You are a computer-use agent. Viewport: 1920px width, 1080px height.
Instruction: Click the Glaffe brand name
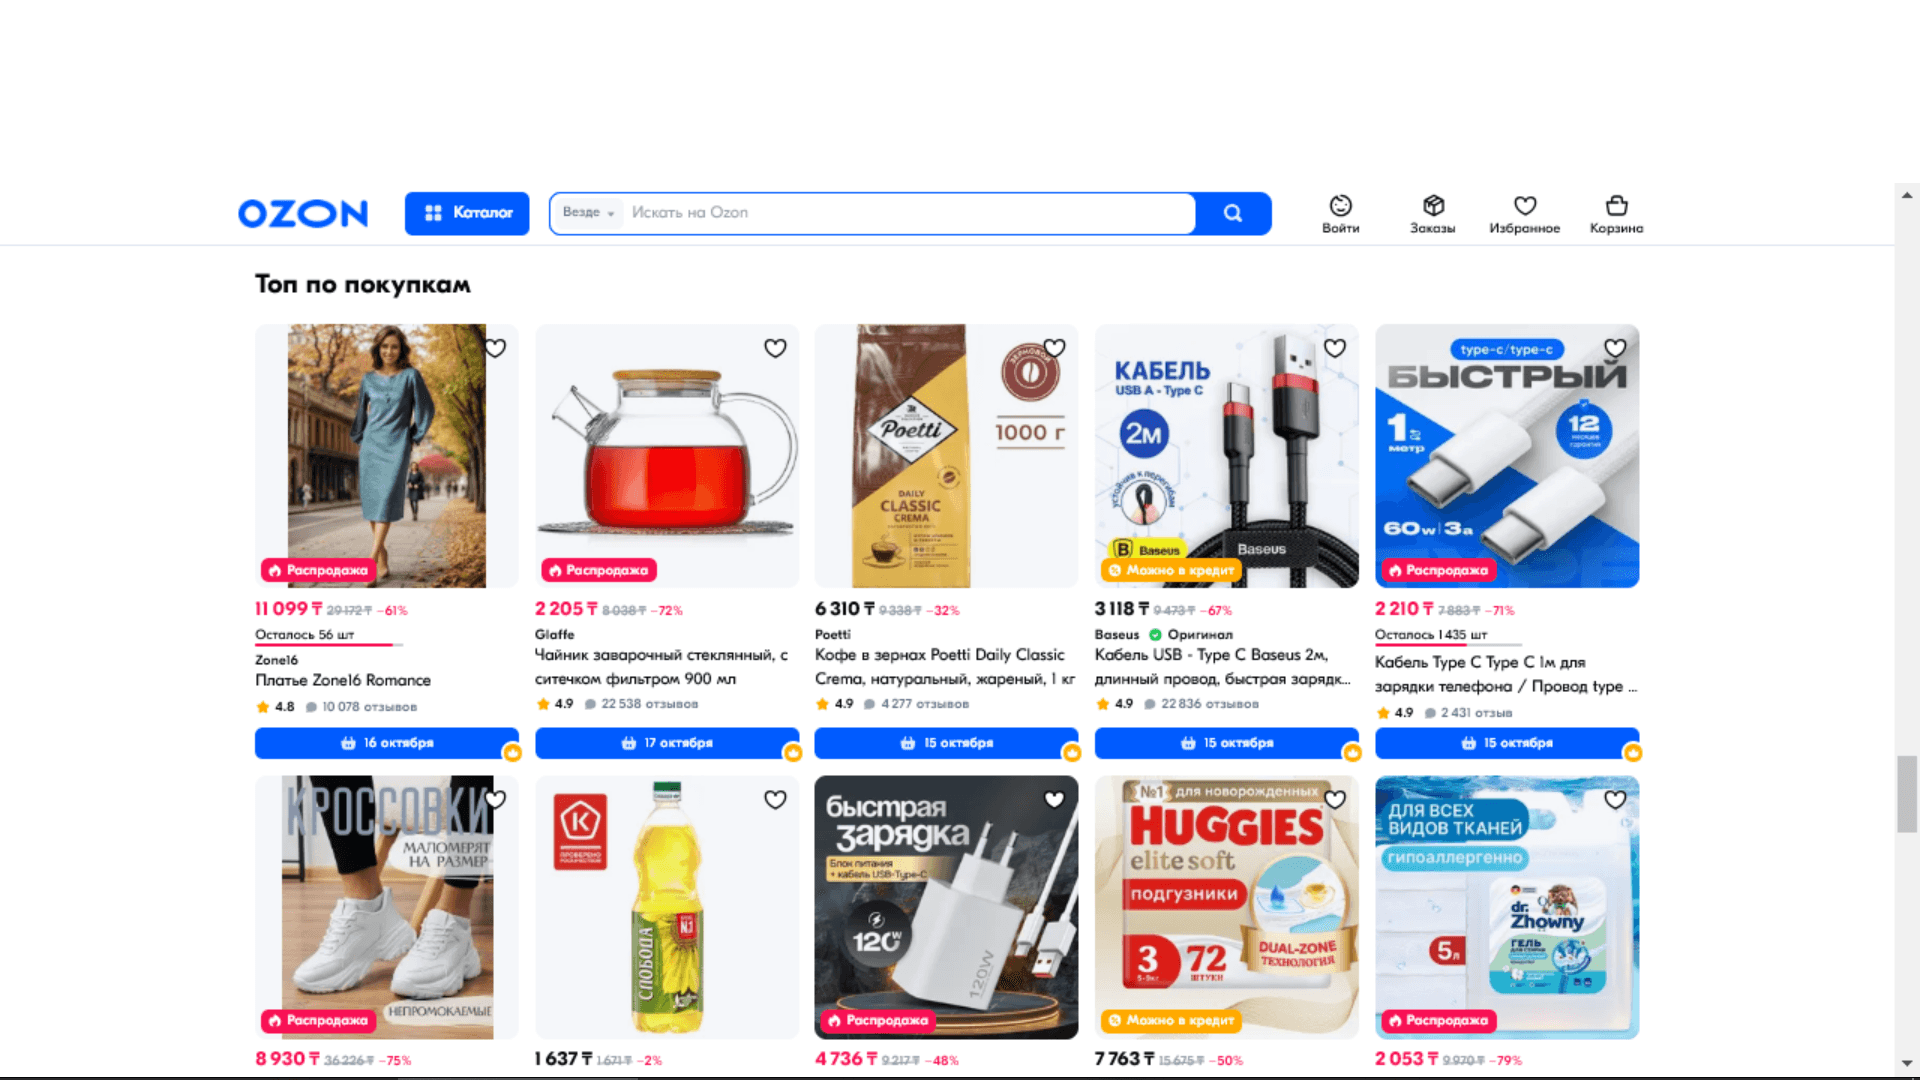[x=555, y=634]
